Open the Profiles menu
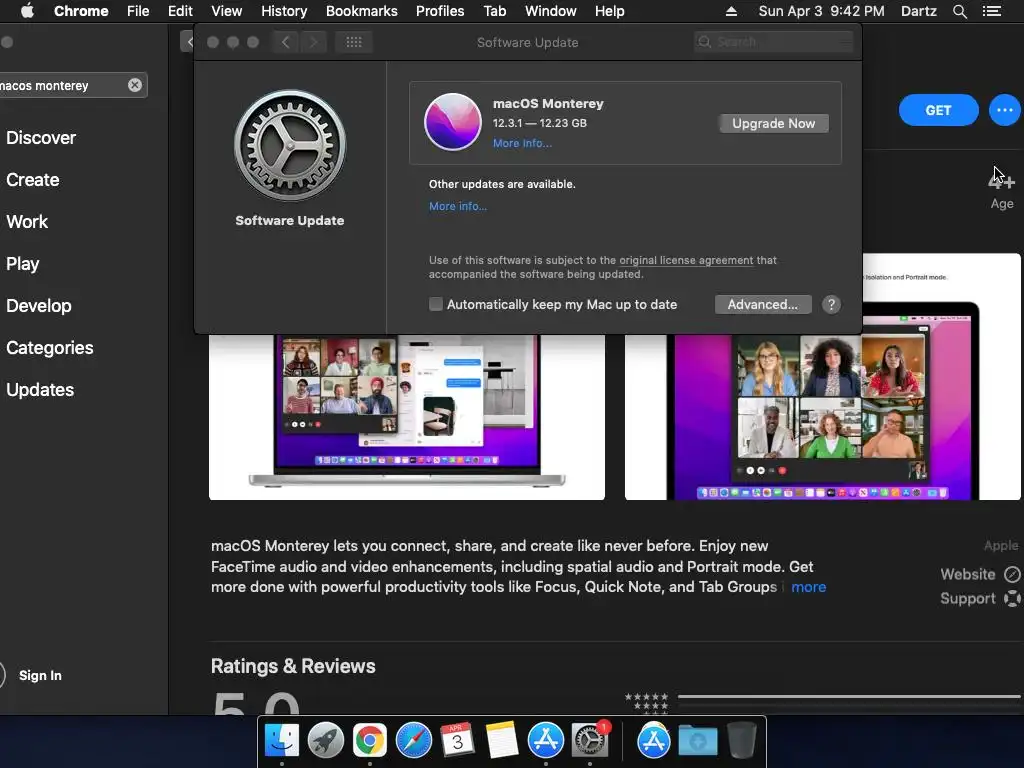Image resolution: width=1024 pixels, height=768 pixels. pyautogui.click(x=440, y=11)
